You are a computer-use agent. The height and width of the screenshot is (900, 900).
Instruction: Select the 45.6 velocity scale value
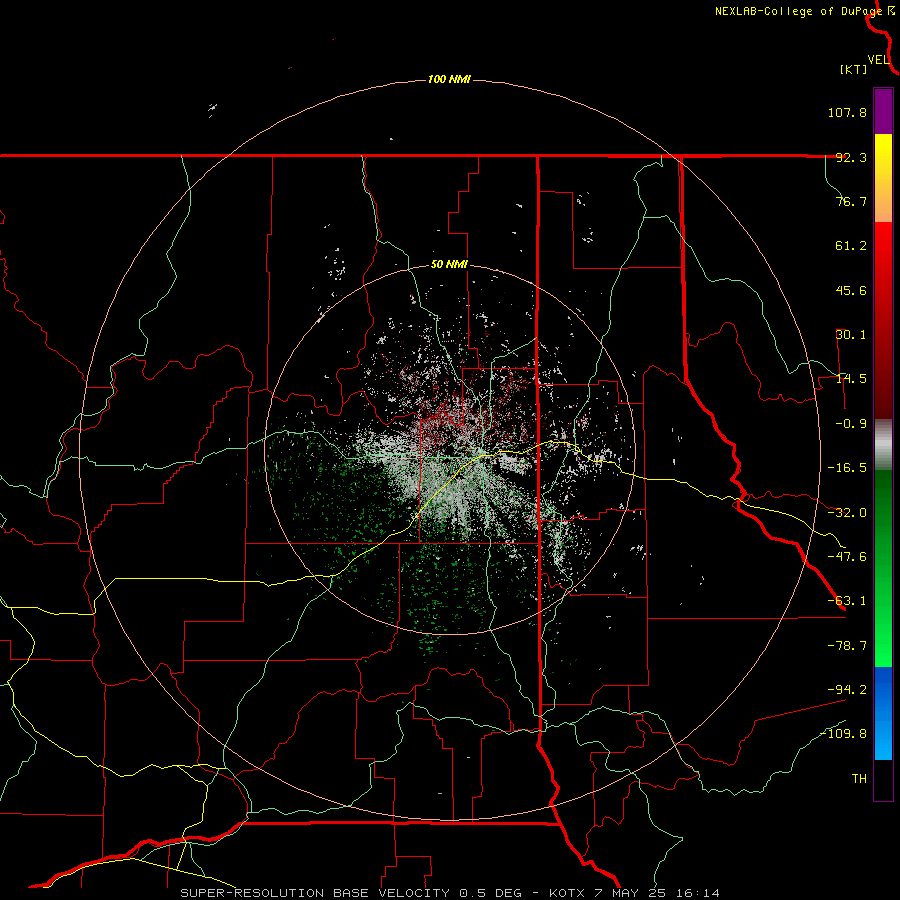(x=851, y=290)
